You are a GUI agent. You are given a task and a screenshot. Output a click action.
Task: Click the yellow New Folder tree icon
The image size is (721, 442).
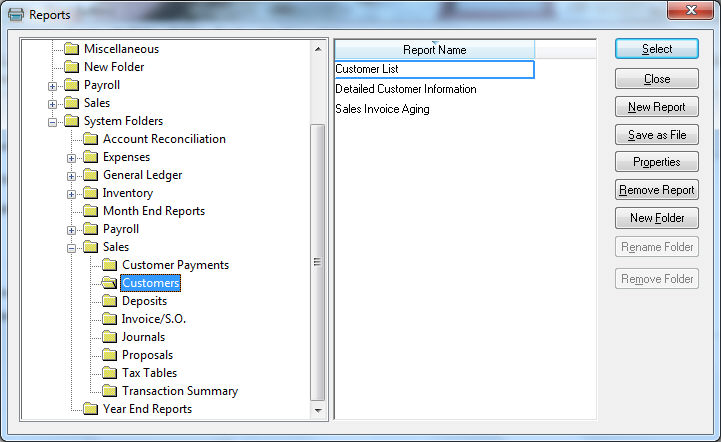(71, 67)
